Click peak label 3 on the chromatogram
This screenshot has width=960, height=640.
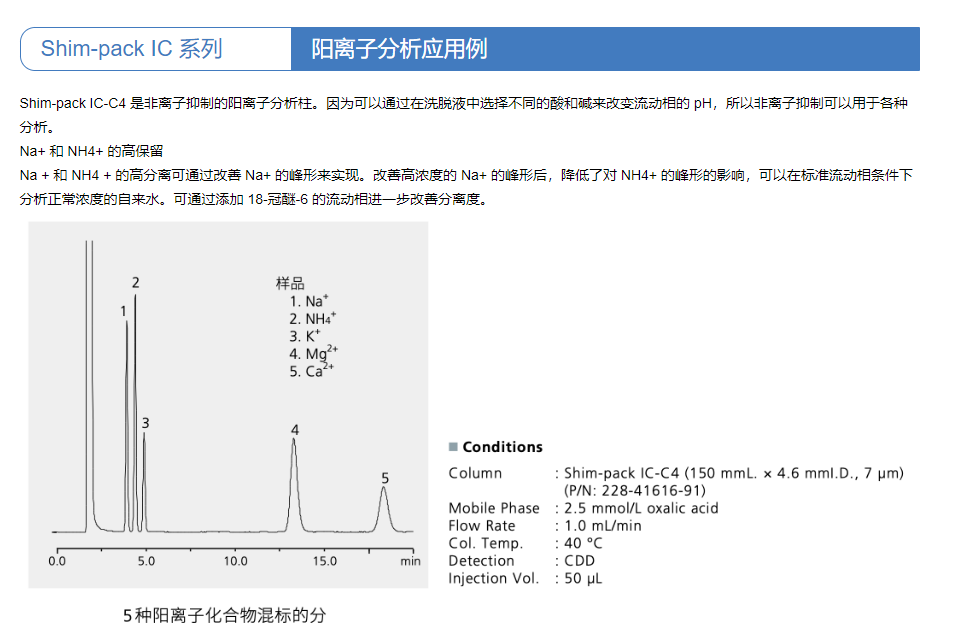[145, 423]
